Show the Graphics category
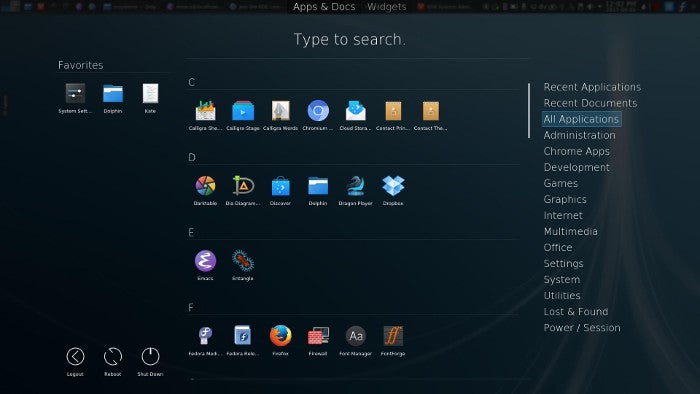Screen dimensions: 700x394 (565, 199)
